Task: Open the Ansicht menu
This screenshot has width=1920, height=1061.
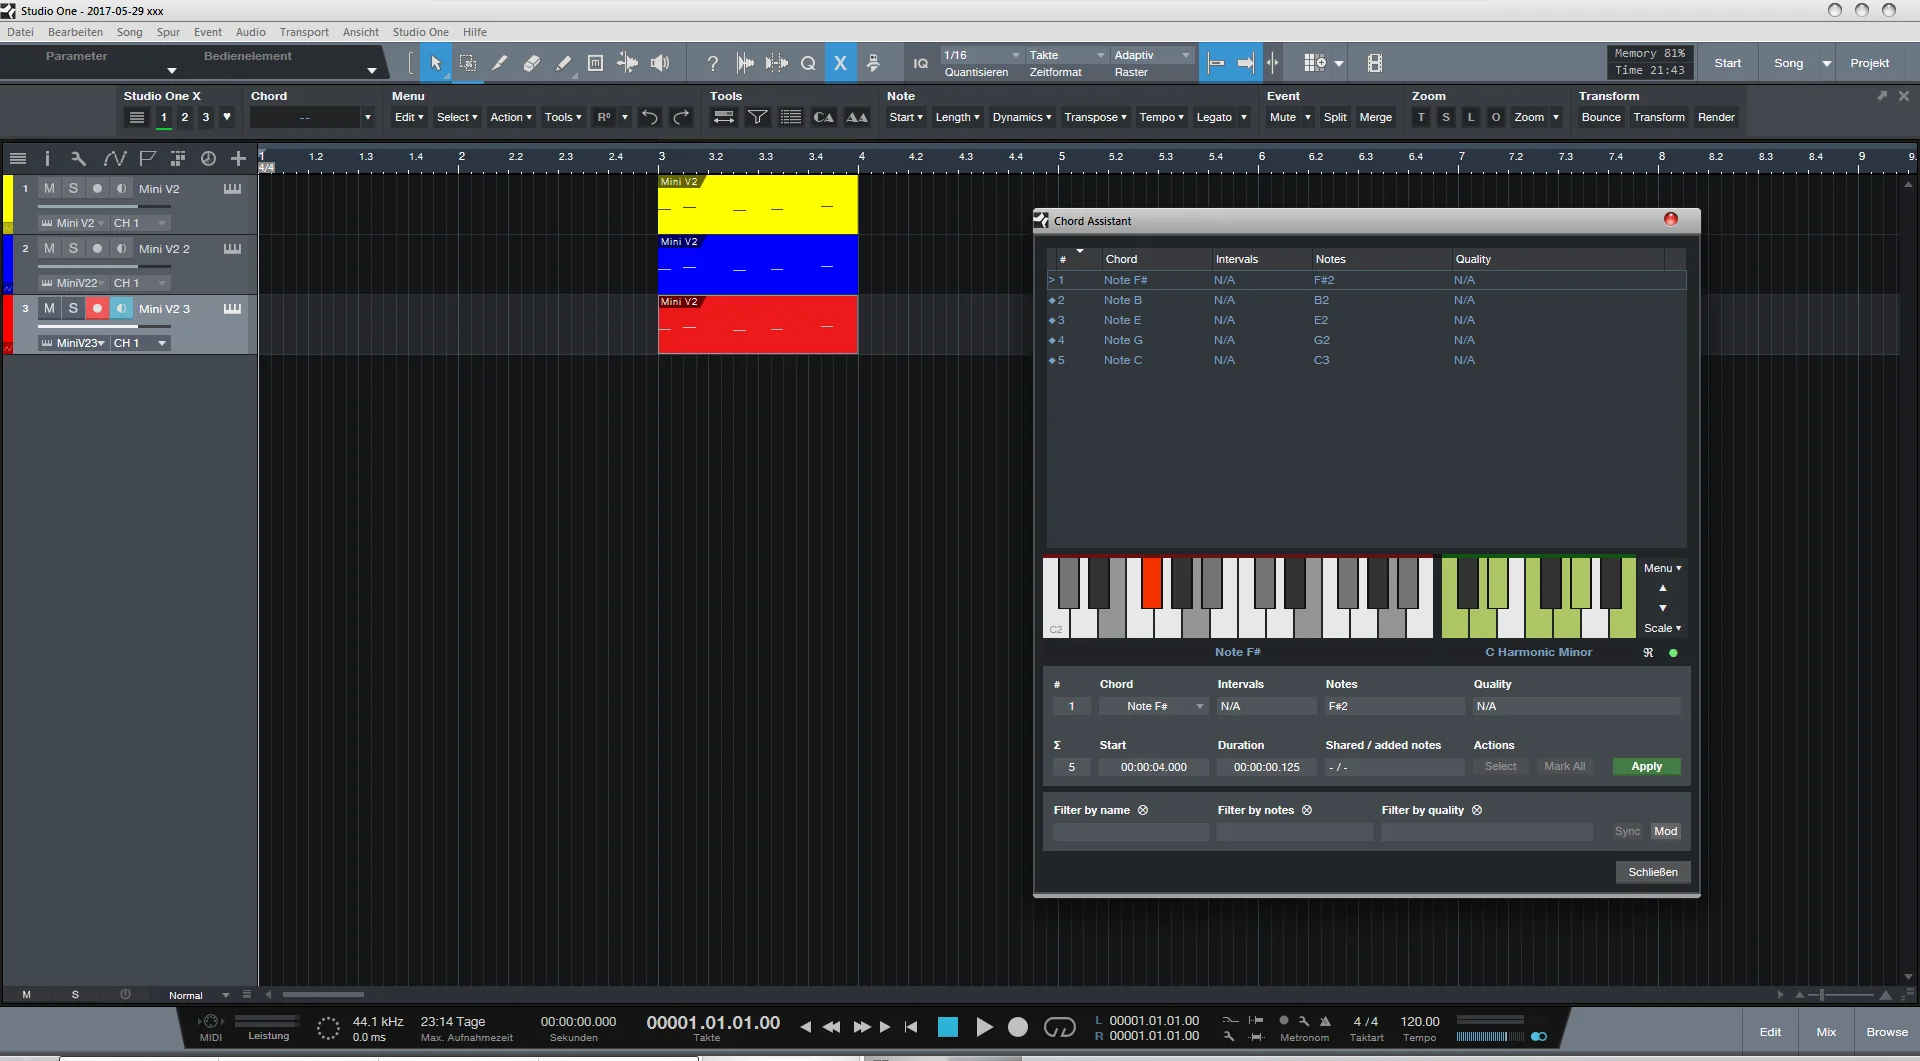Action: [x=361, y=32]
